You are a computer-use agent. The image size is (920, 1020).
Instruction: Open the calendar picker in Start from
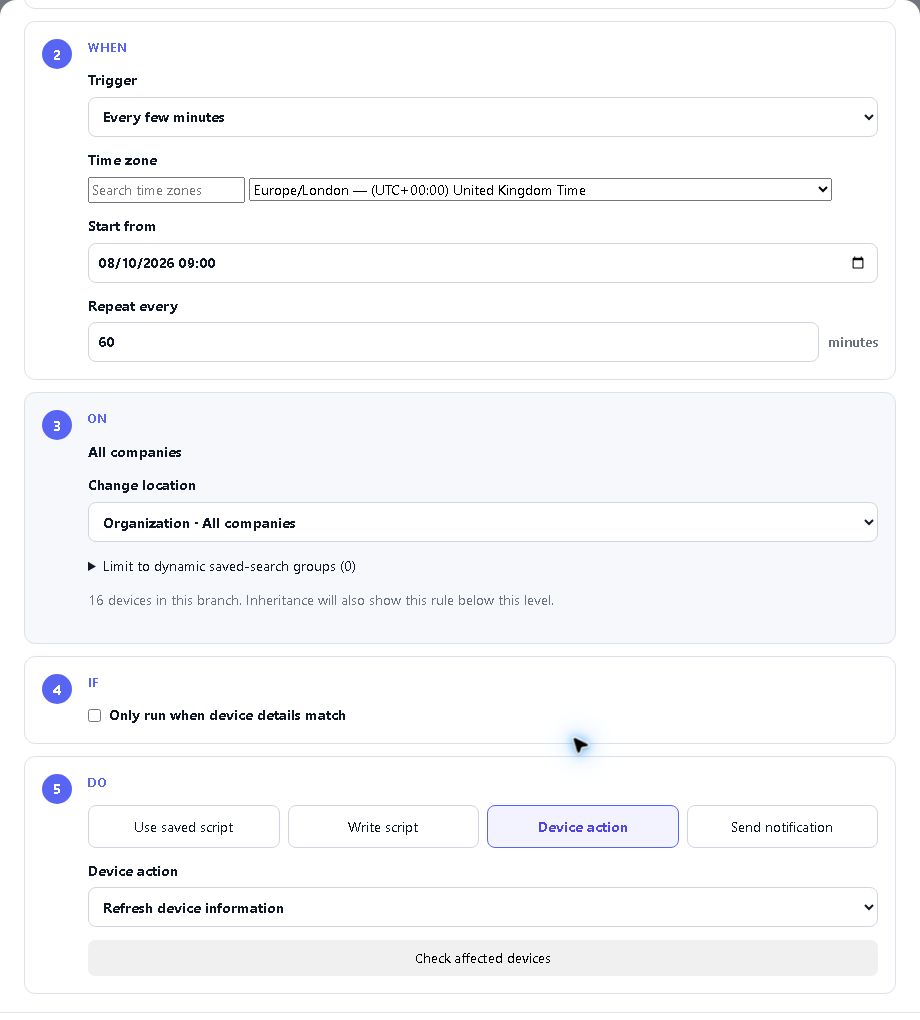click(858, 263)
